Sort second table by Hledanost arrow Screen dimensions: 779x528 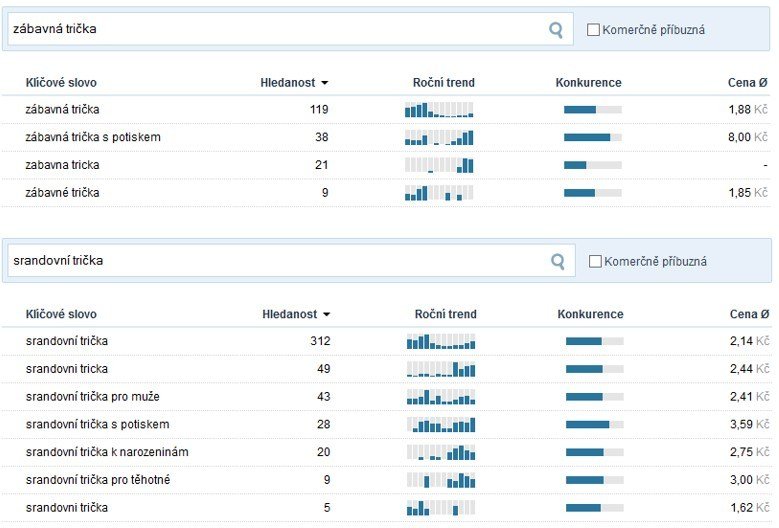(326, 314)
